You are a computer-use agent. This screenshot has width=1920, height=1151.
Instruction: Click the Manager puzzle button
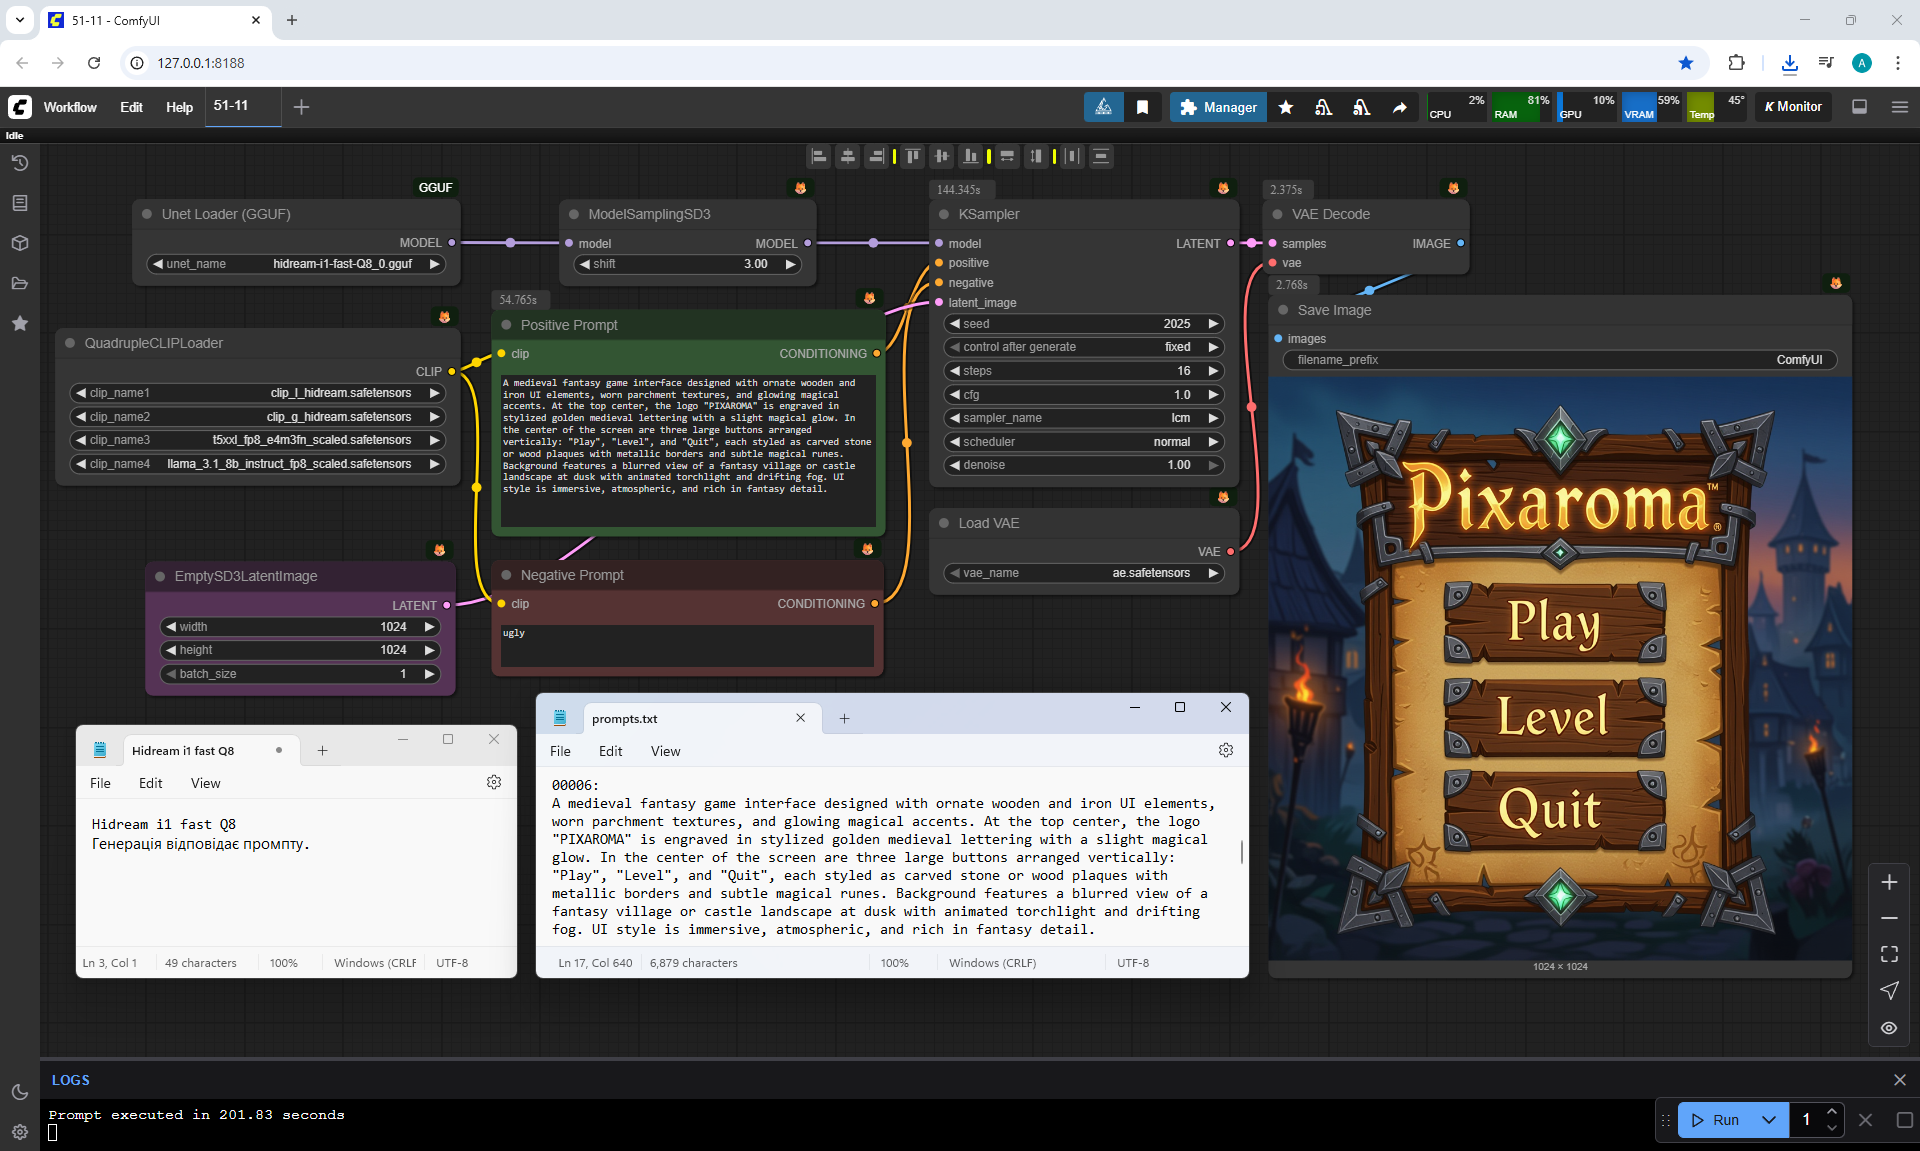1218,107
